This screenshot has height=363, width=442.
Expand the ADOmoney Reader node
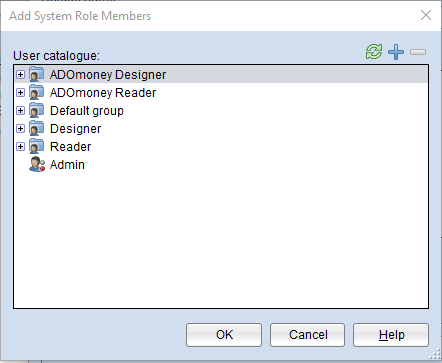(x=20, y=92)
